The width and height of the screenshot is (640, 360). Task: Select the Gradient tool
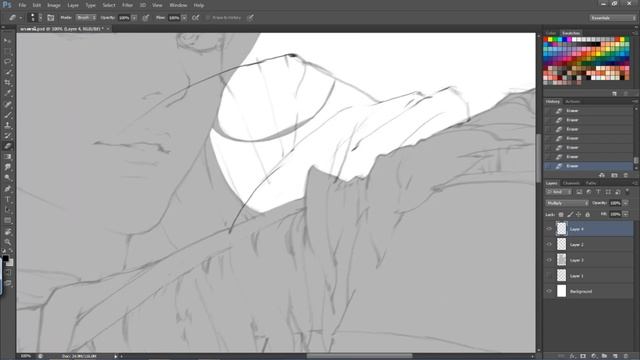[x=7, y=157]
